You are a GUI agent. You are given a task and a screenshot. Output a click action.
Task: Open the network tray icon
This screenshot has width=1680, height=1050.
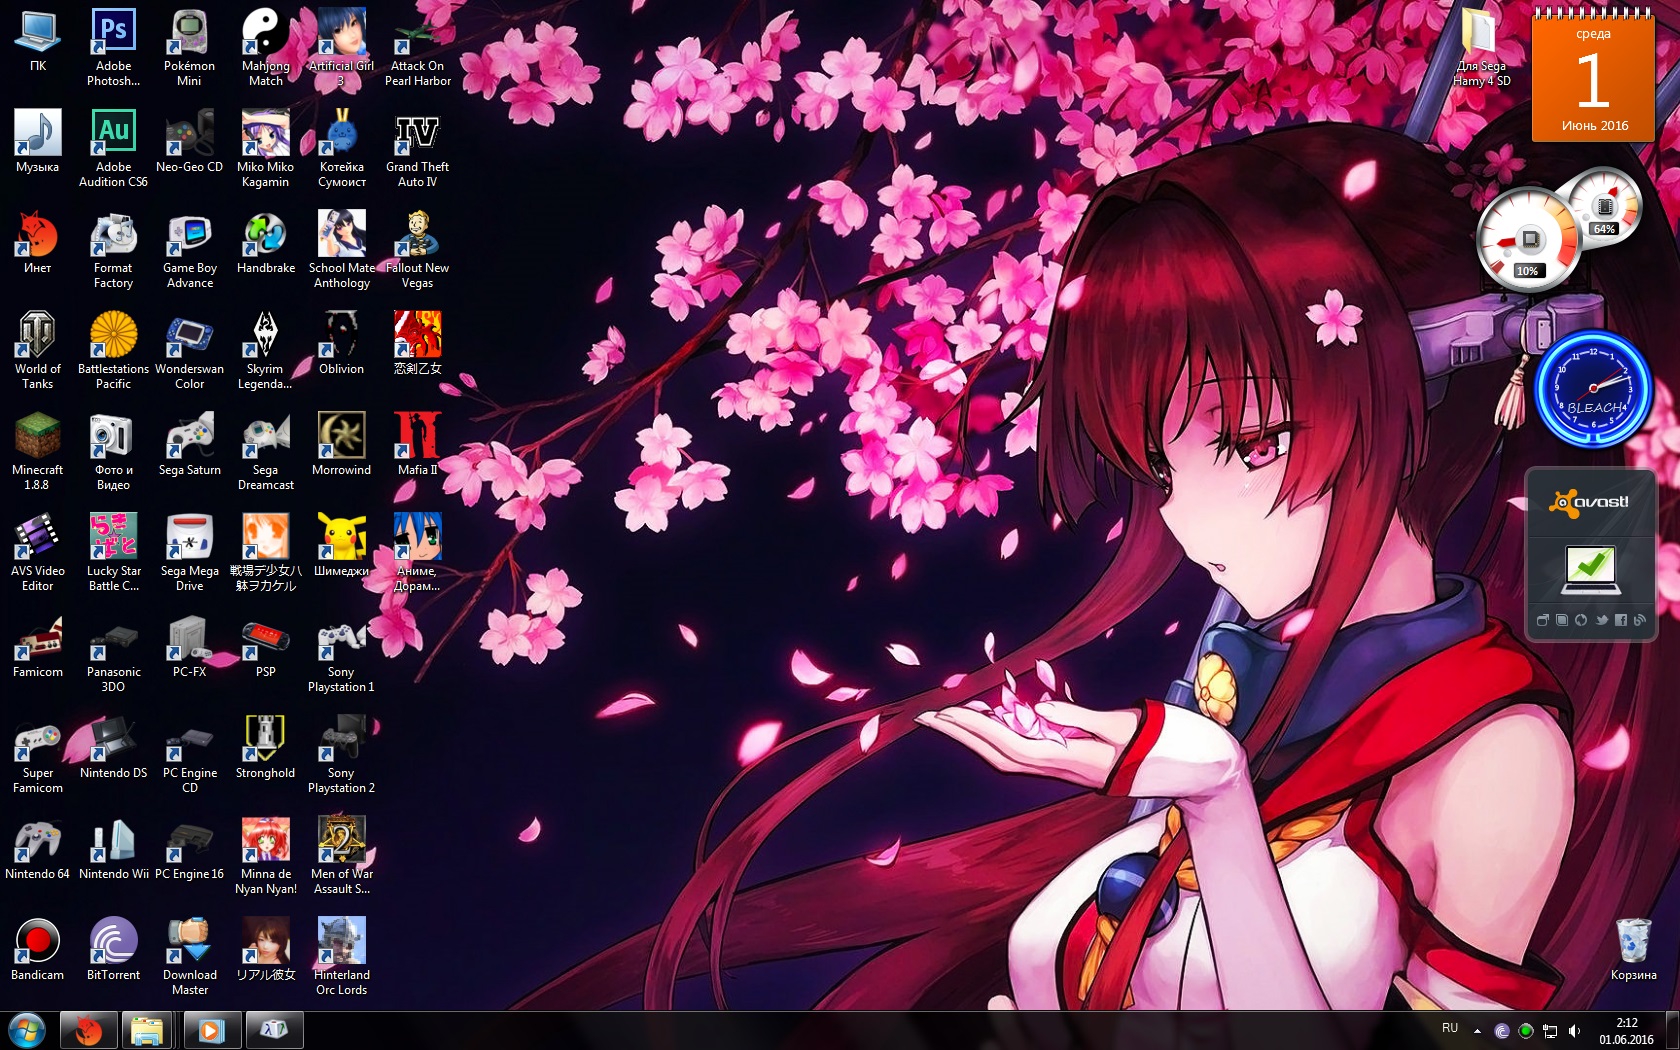[x=1550, y=1031]
